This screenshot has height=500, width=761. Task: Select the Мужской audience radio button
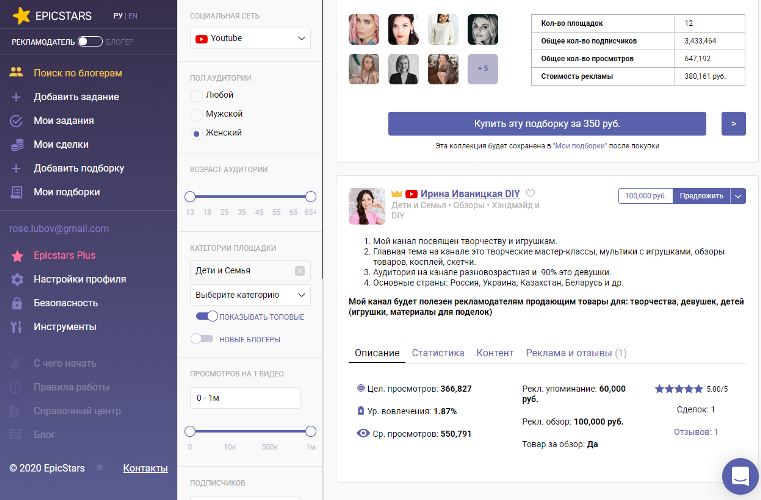click(196, 114)
